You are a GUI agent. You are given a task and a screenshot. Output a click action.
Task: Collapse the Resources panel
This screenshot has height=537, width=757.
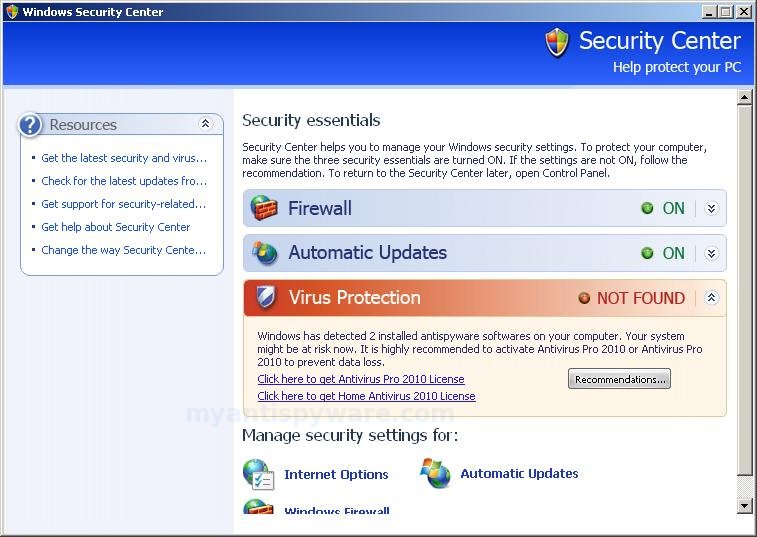(205, 124)
